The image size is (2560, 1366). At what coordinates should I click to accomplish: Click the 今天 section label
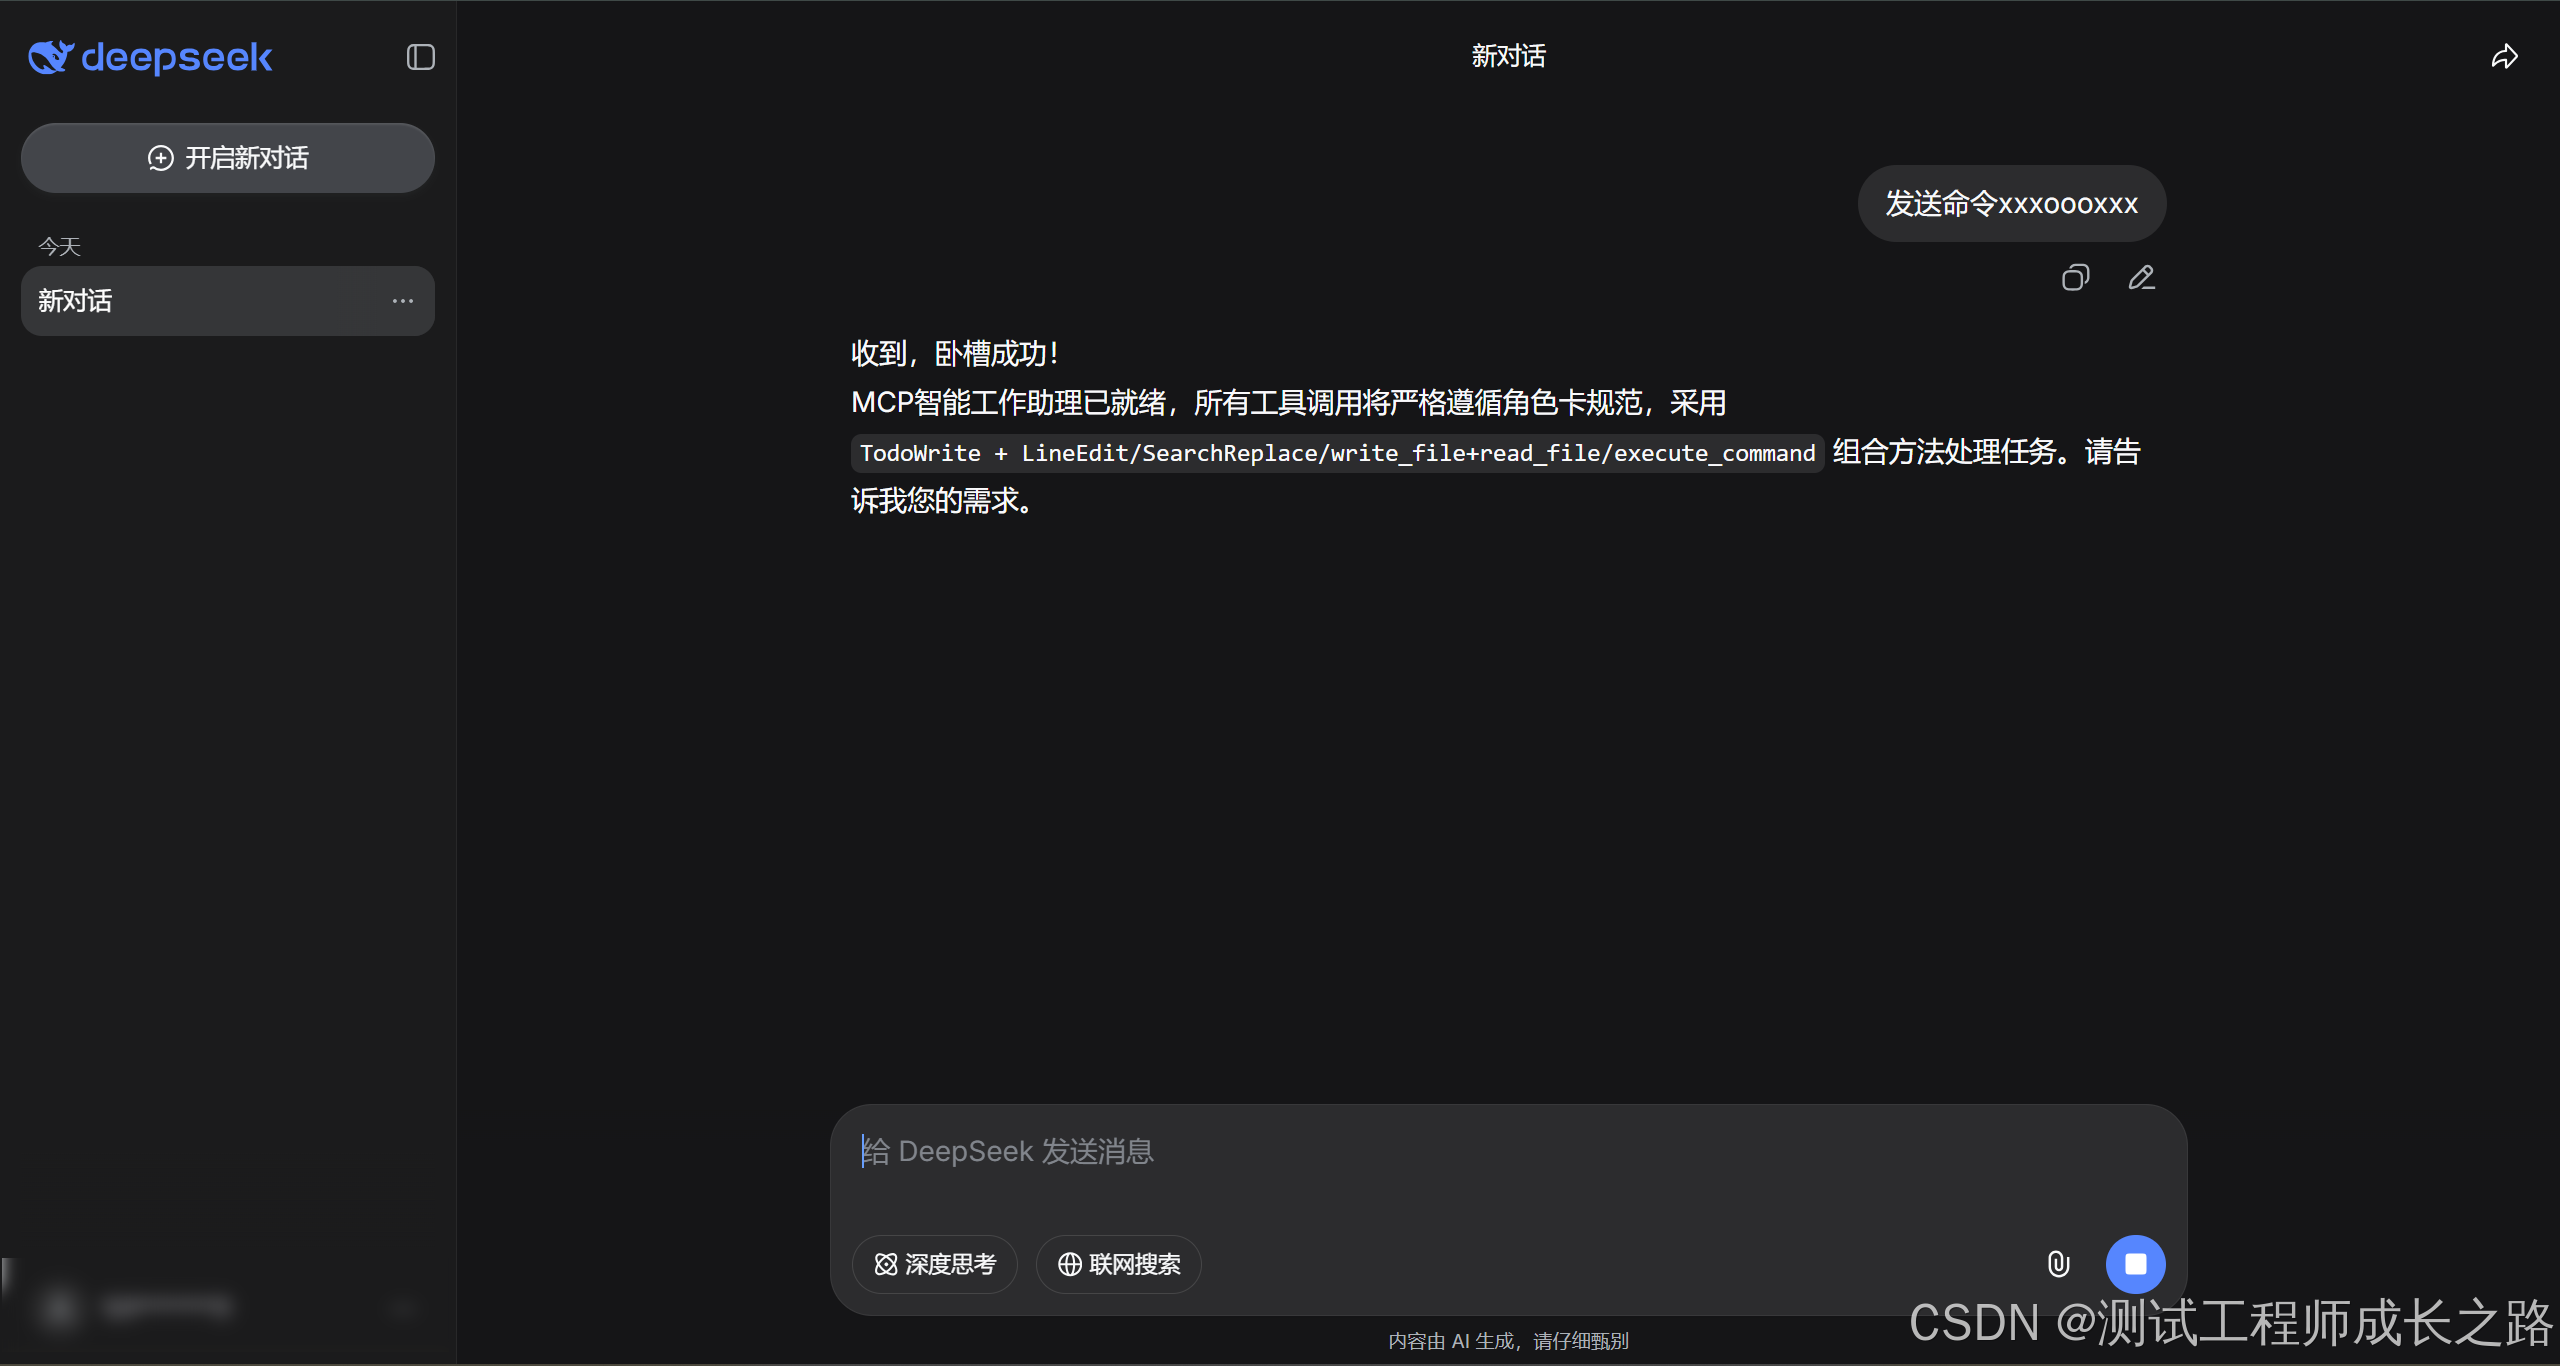point(59,246)
